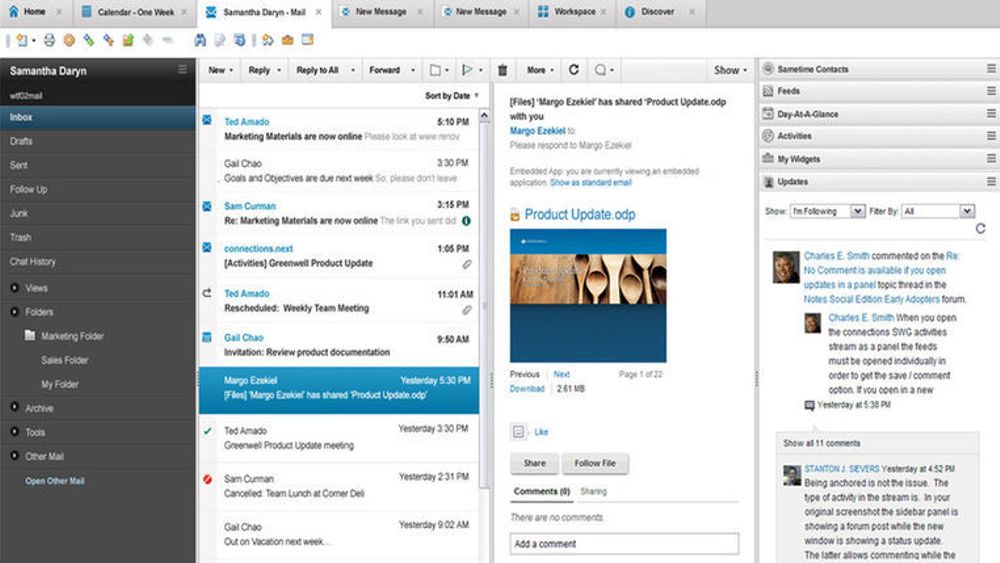Viewport: 1000px width, 563px height.
Task: Open the Forward dropdown arrow
Action: click(413, 70)
